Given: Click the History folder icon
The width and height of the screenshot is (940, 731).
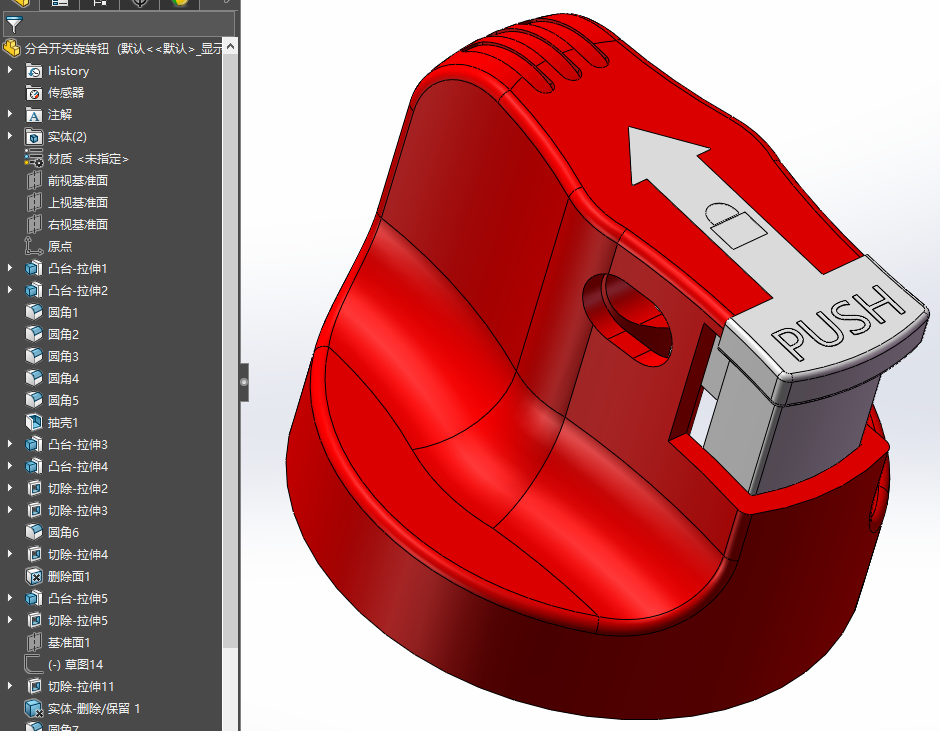Looking at the screenshot, I should click(x=34, y=71).
